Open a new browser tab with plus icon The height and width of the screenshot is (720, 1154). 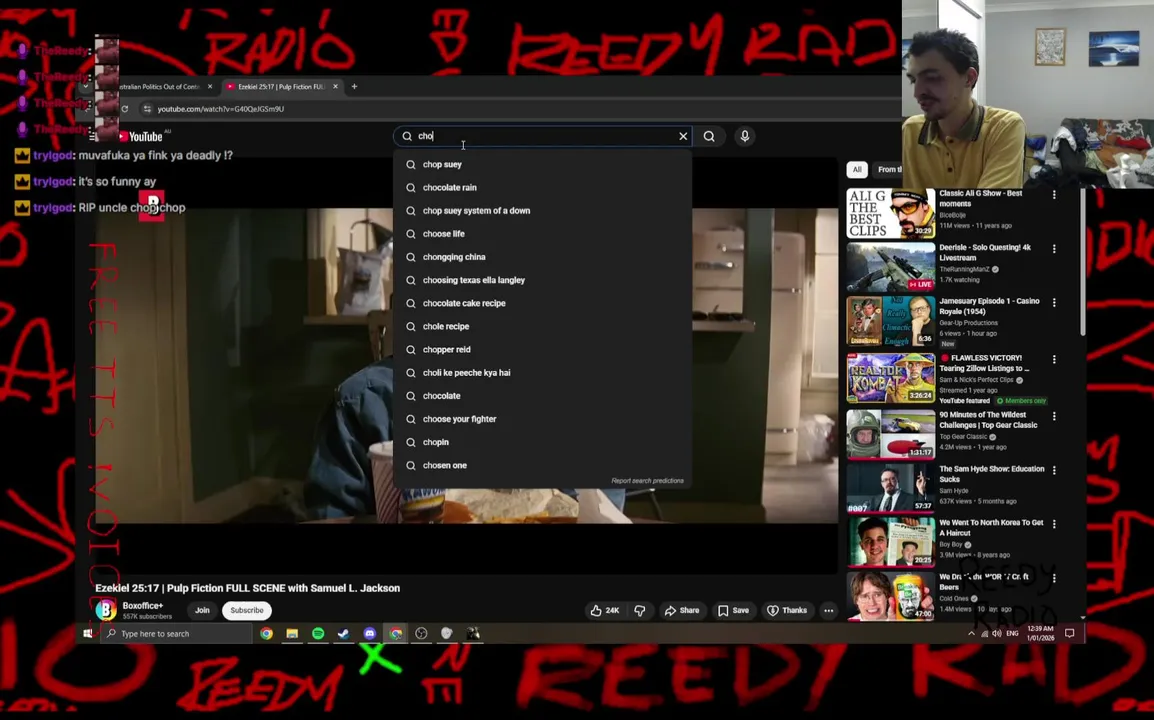354,86
